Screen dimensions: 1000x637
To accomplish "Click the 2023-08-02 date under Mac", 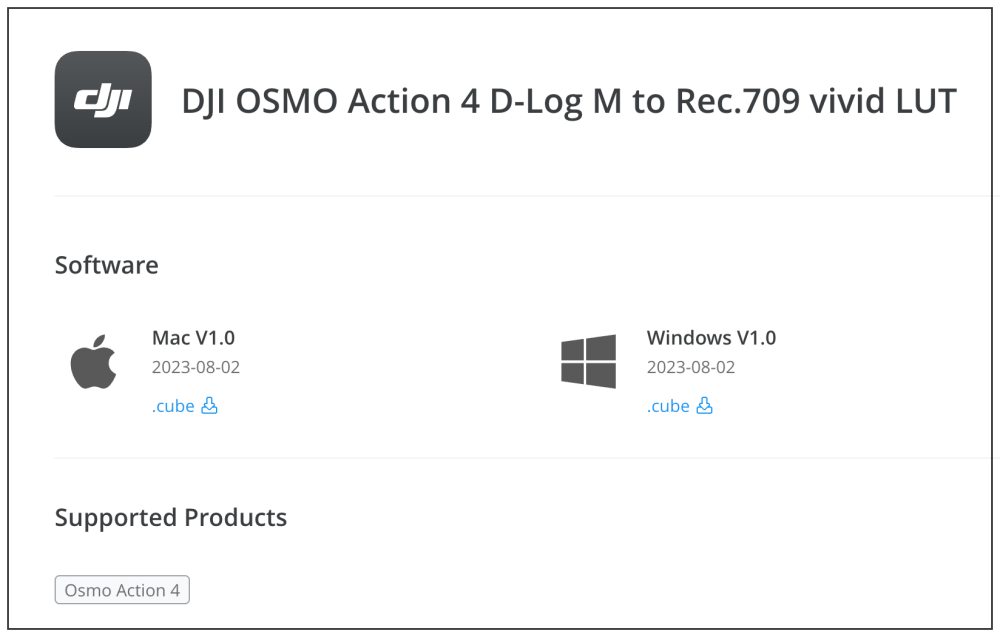I will (x=196, y=367).
